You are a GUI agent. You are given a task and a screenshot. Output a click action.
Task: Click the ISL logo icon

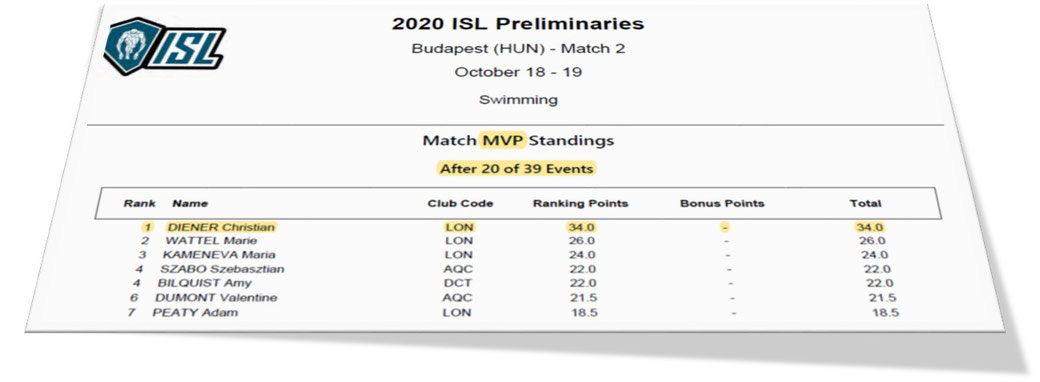coord(164,46)
